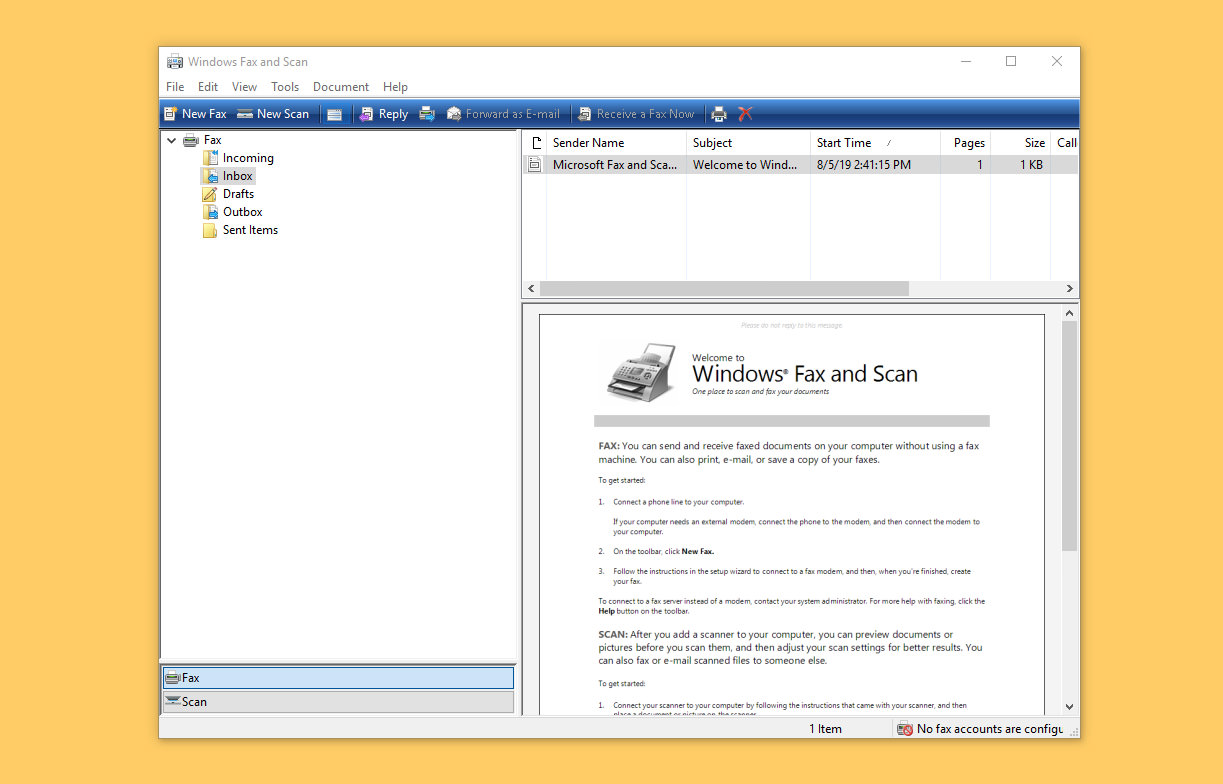Click the Print icon in the toolbar

point(719,114)
